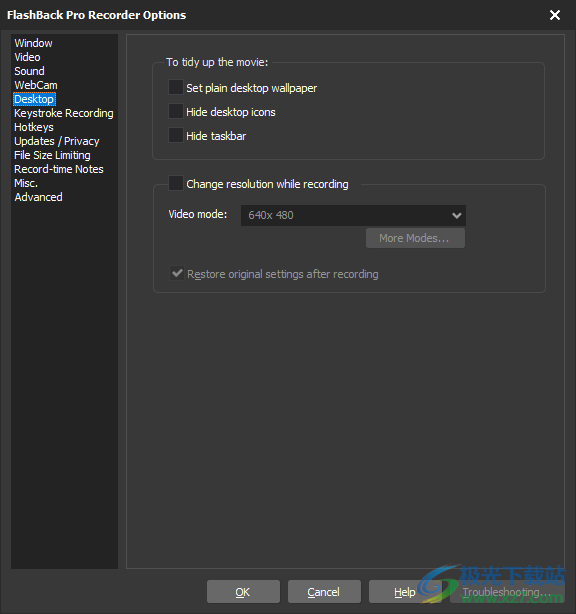Enable Set plain desktop wallpaper
Image resolution: width=576 pixels, height=614 pixels.
tap(176, 87)
